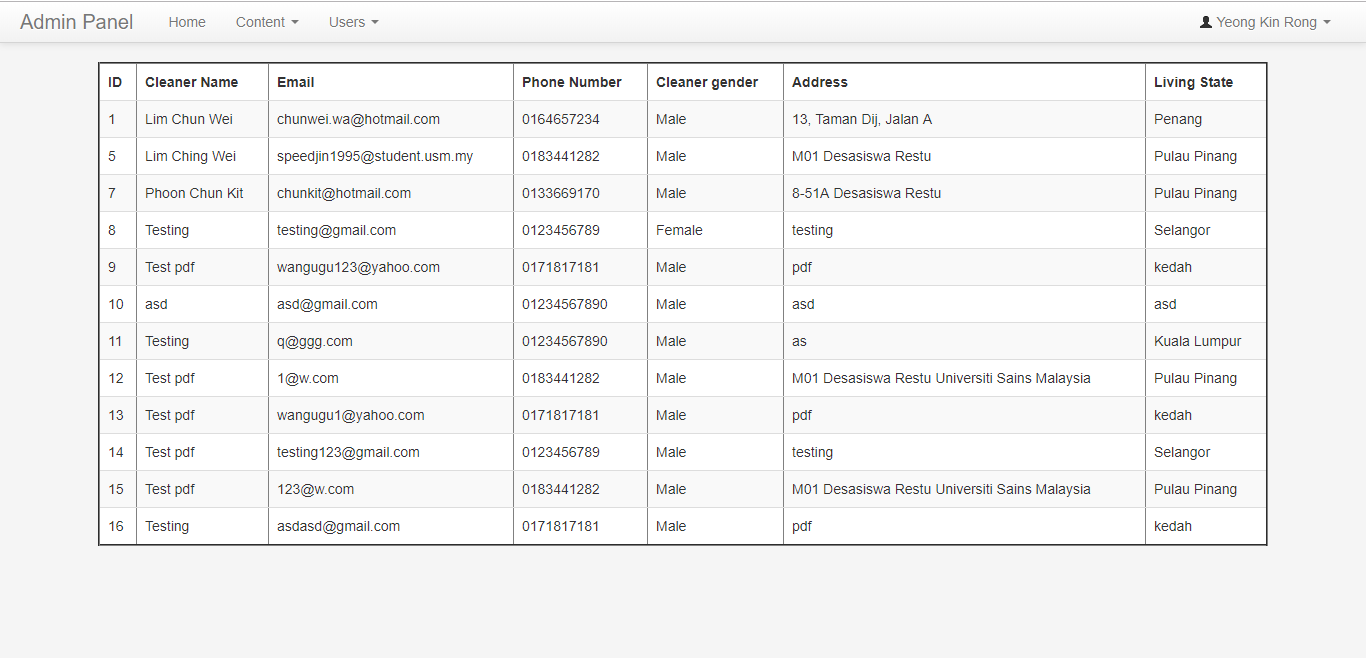Open the Content dropdown menu
The image size is (1366, 658).
(x=267, y=22)
